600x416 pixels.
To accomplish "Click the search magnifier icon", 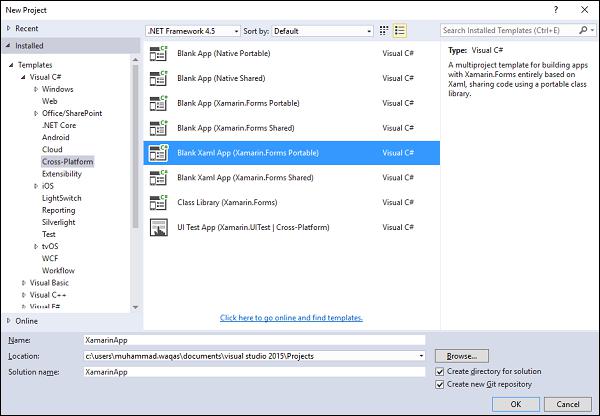I will click(x=583, y=30).
